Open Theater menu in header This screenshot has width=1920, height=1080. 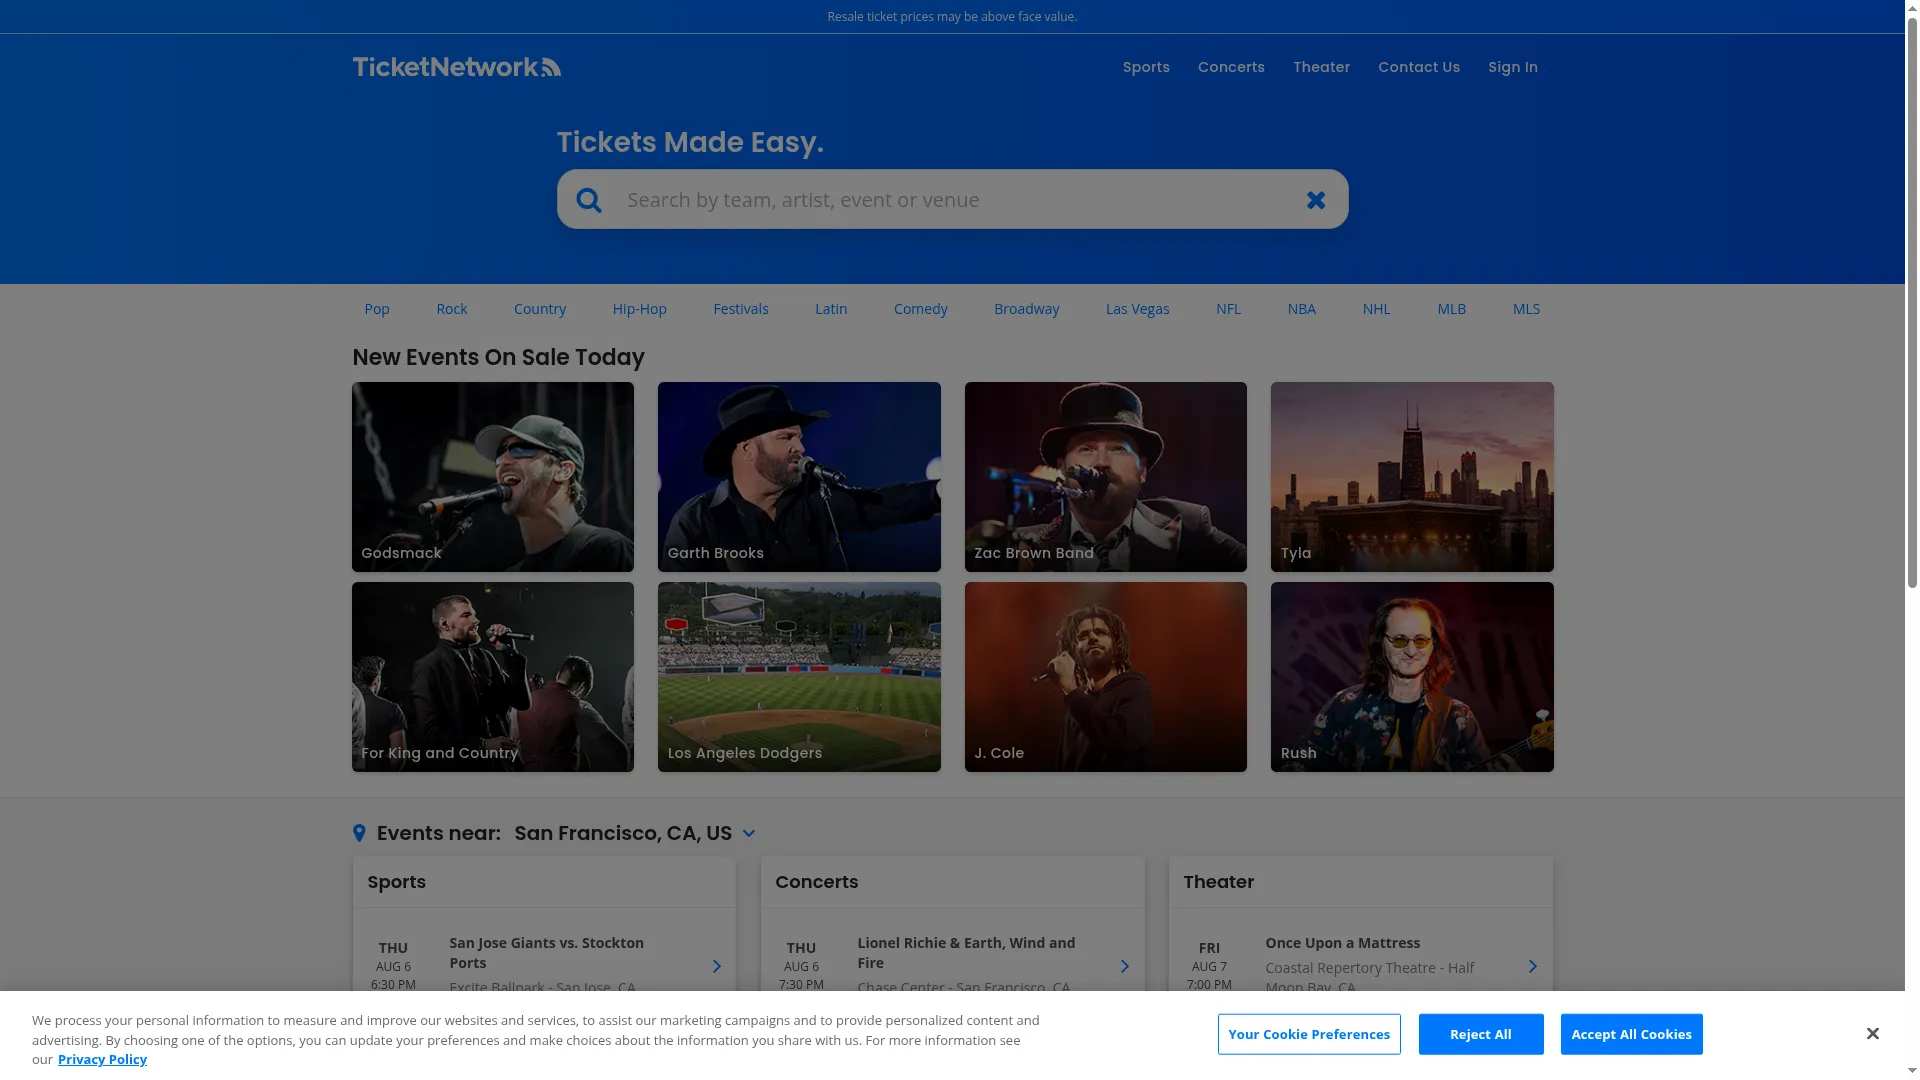tap(1321, 67)
